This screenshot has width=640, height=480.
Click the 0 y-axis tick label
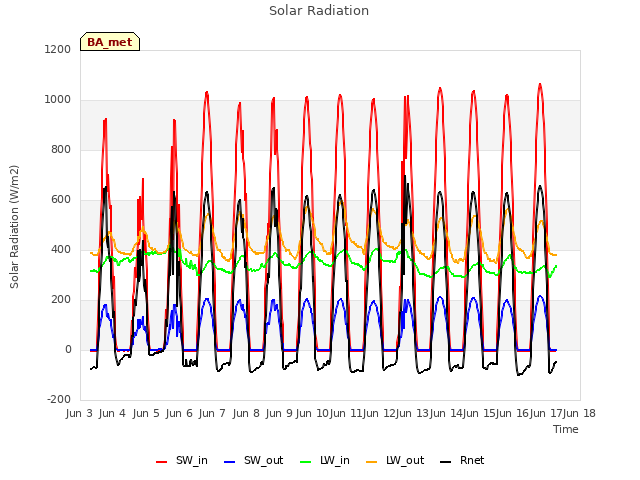click(68, 349)
